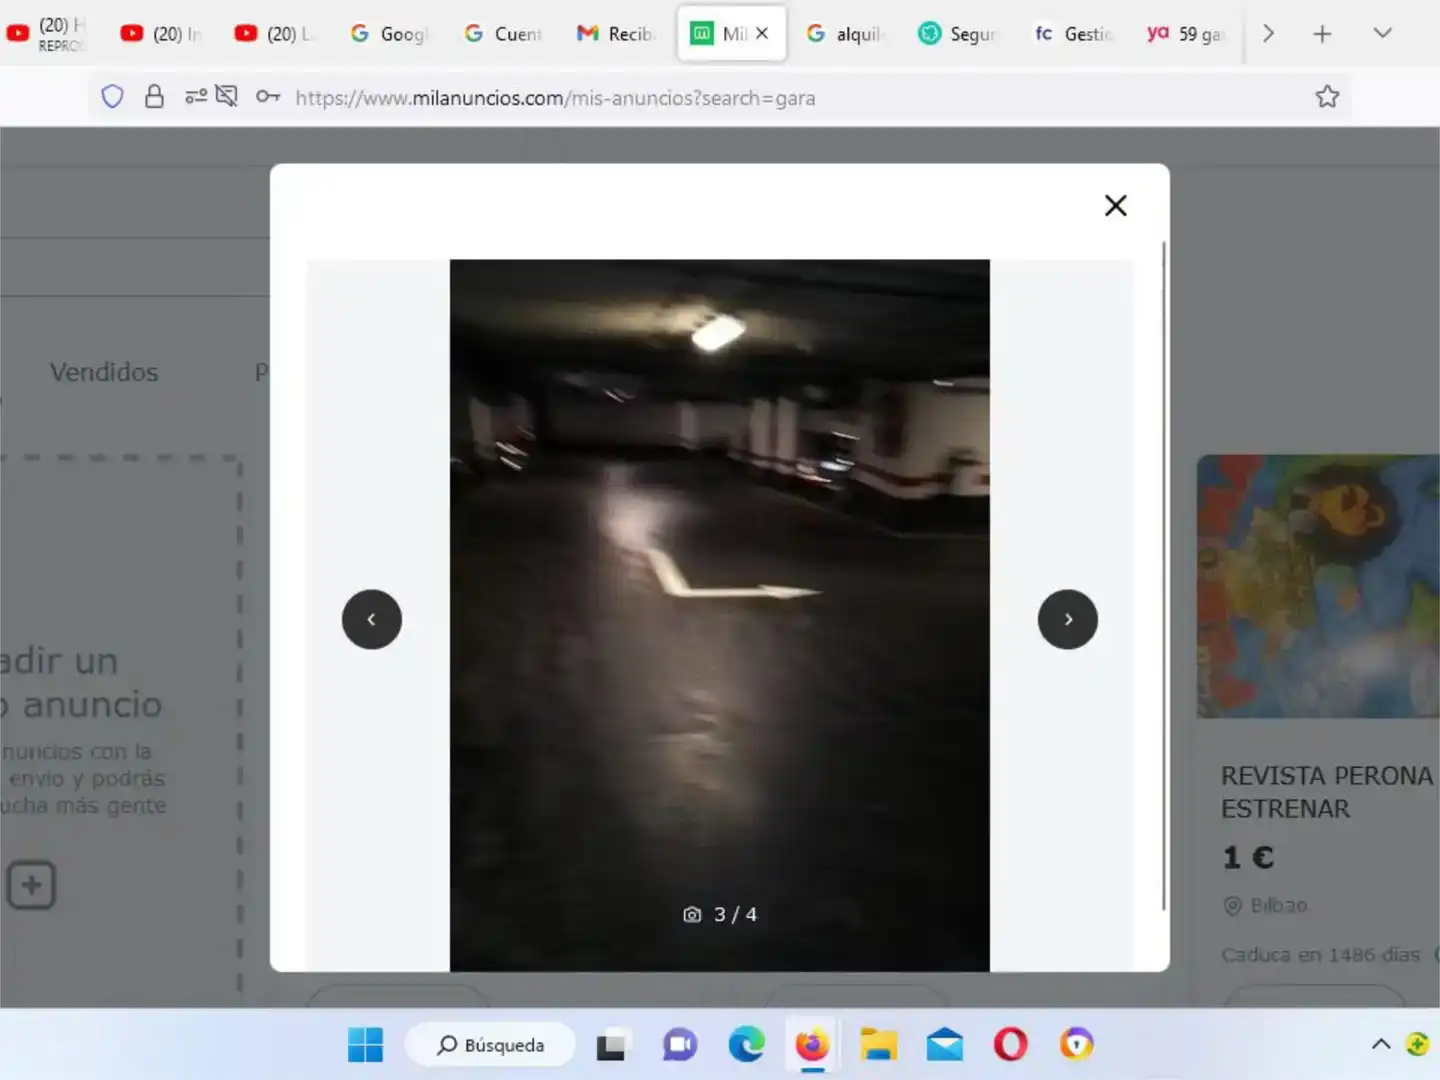Click the blocked camera/autoplay indicator icon
Viewport: 1440px width, 1080px height.
227,97
